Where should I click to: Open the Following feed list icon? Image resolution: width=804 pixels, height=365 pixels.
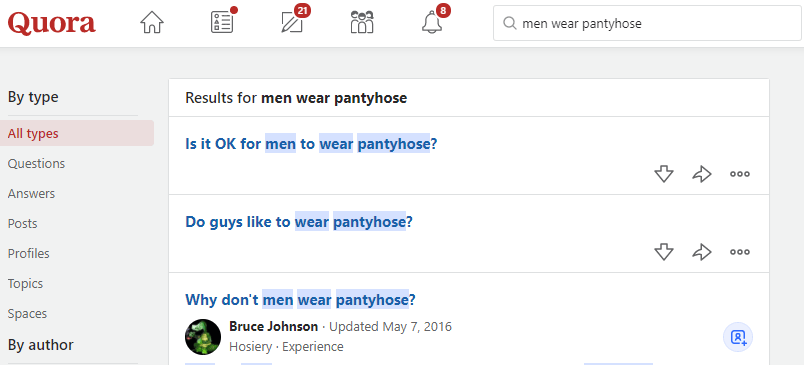tap(223, 23)
